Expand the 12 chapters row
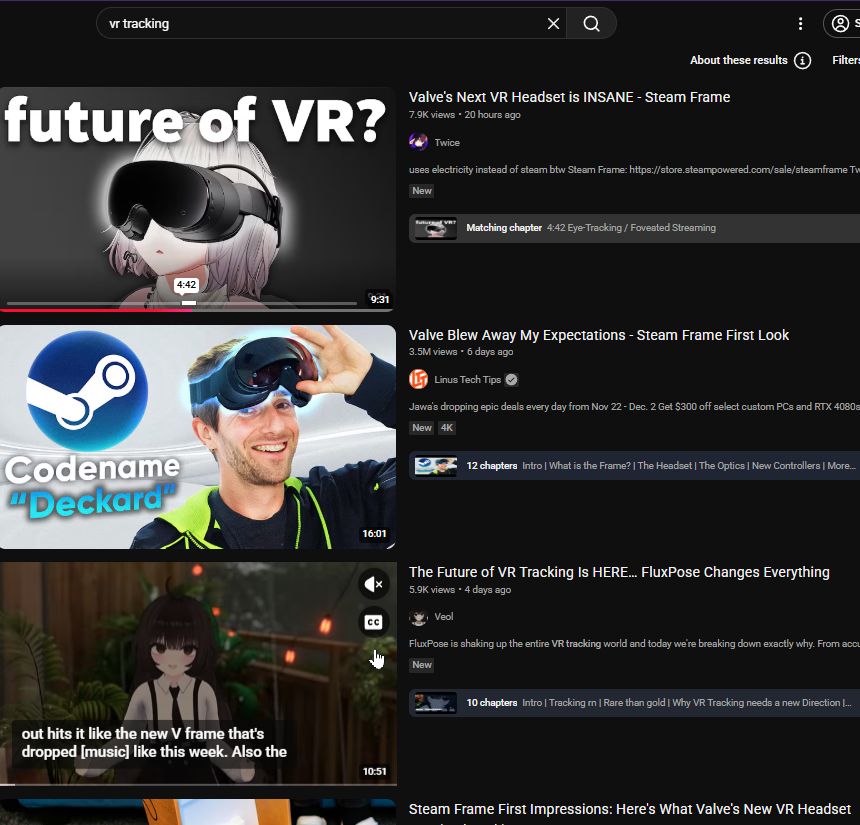 pos(634,466)
